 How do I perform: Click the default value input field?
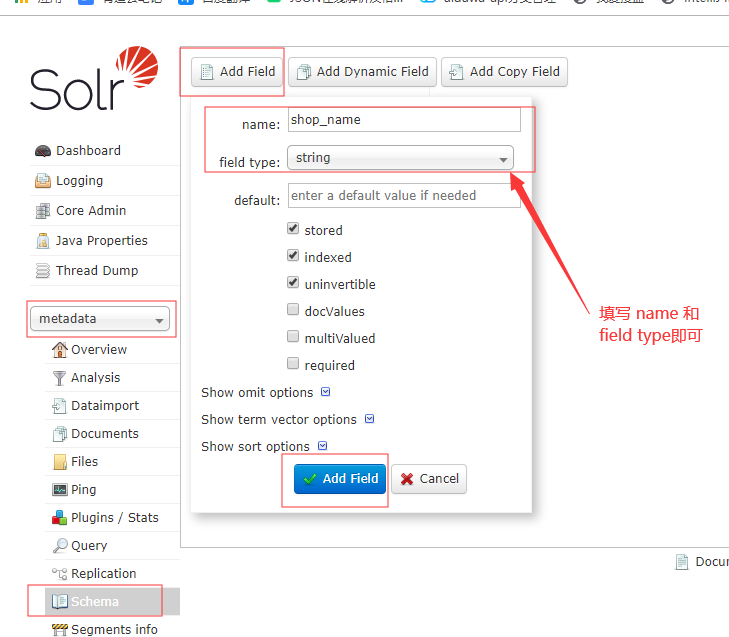(x=403, y=196)
